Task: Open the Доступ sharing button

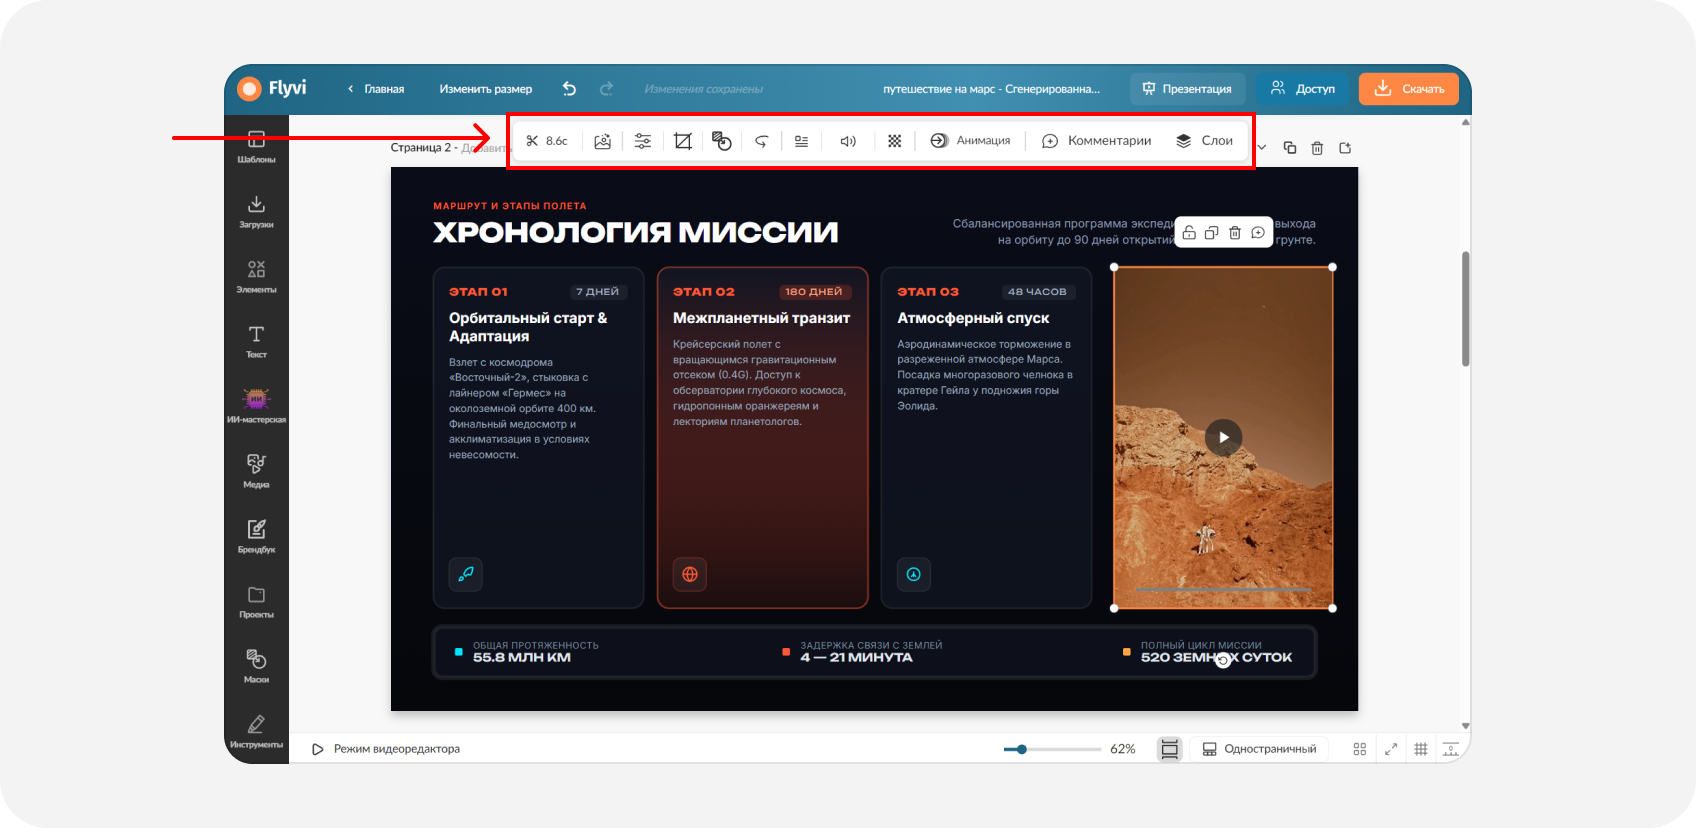Action: 1303,89
